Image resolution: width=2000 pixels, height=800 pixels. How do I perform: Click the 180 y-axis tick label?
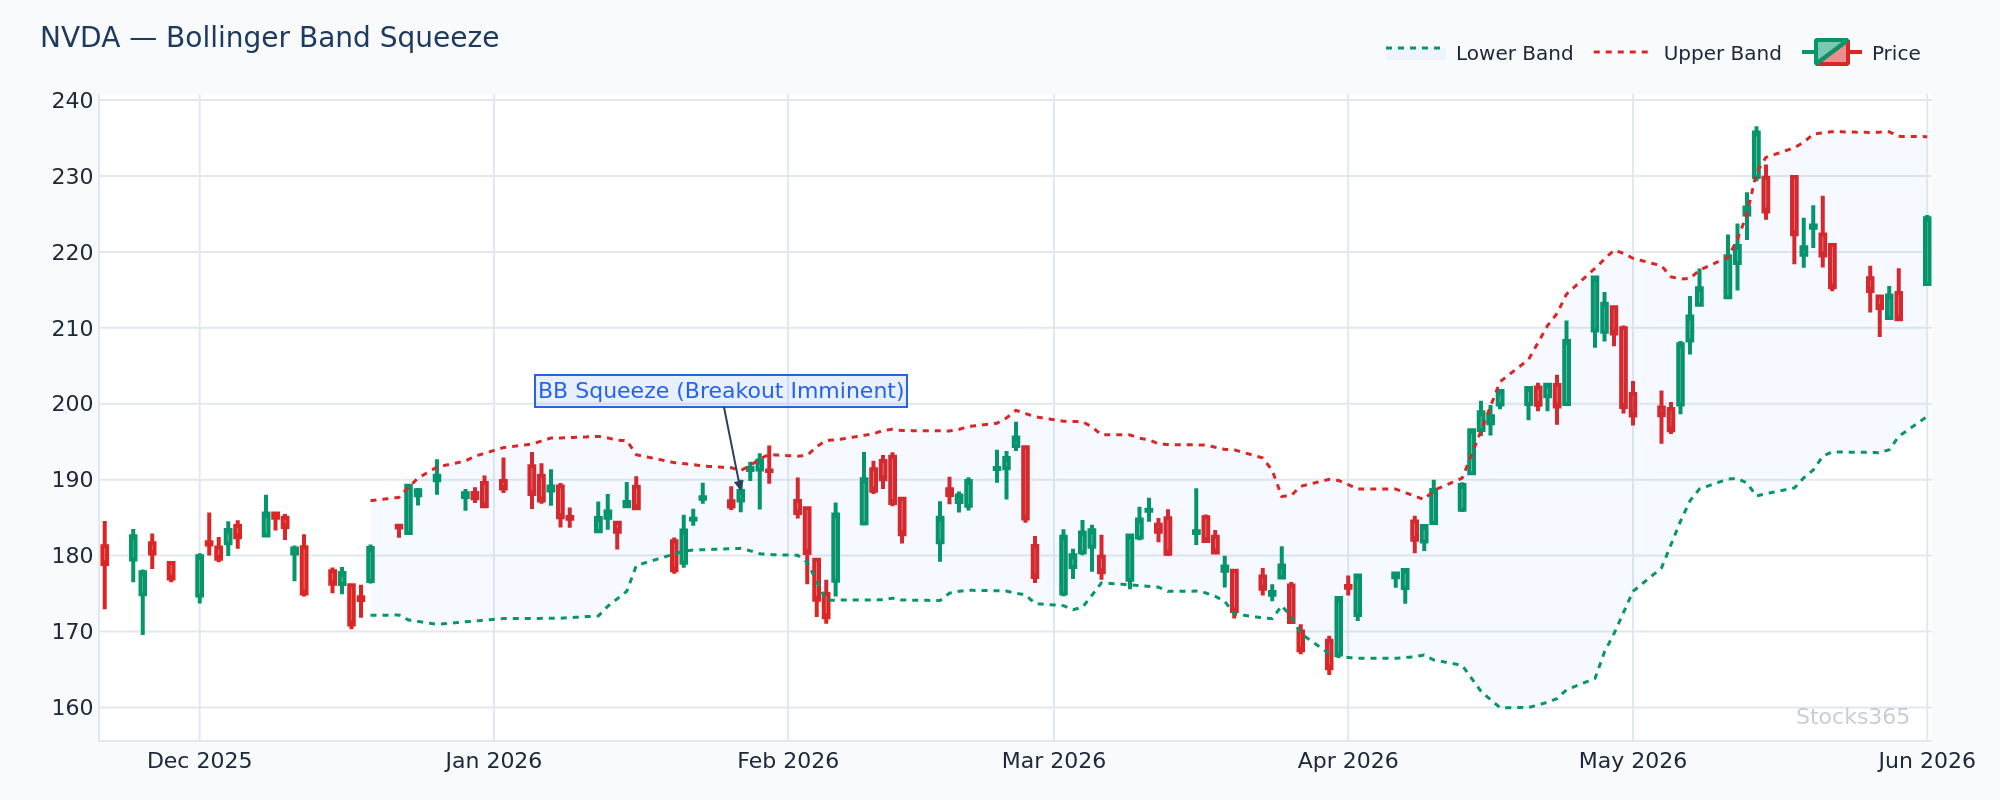[x=72, y=556]
